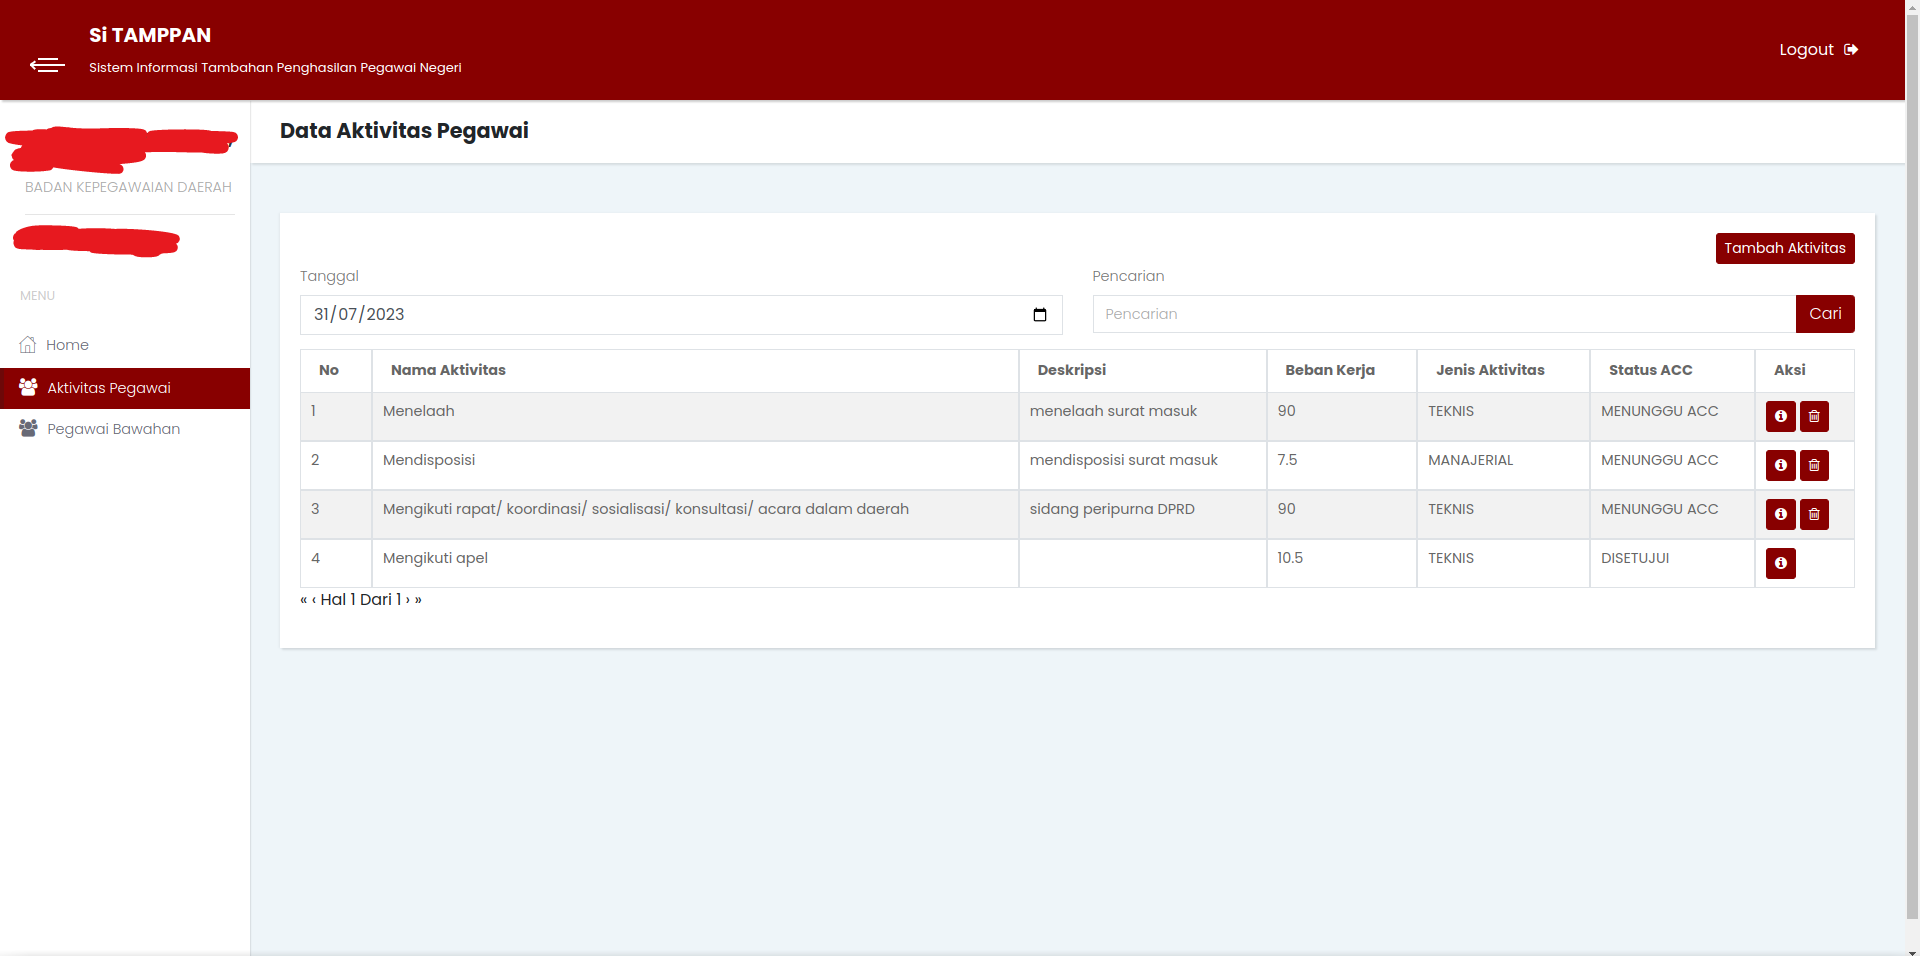Screen dimensions: 1920x956
Task: Click the Home house icon
Action: click(x=28, y=345)
